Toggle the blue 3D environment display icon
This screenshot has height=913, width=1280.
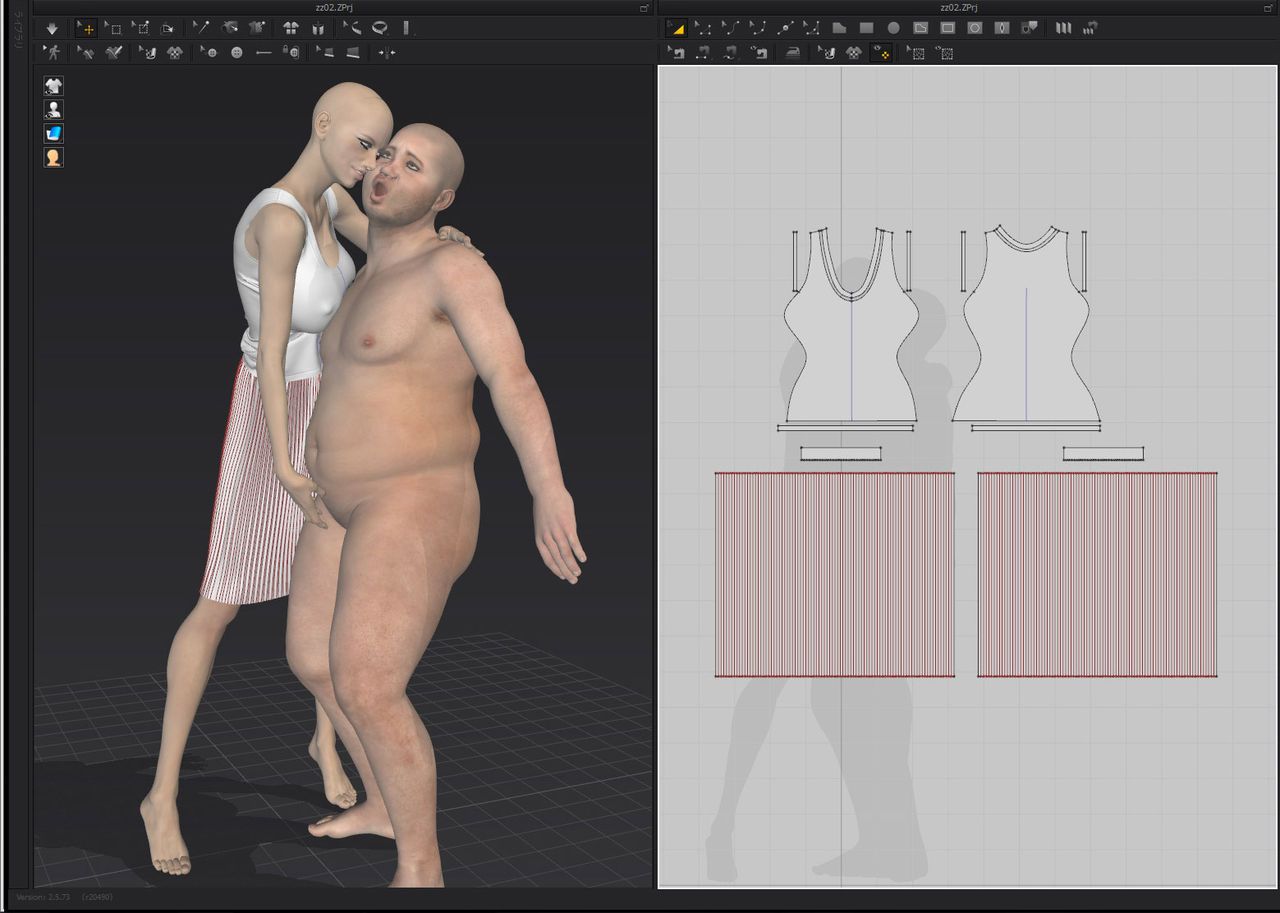point(53,133)
